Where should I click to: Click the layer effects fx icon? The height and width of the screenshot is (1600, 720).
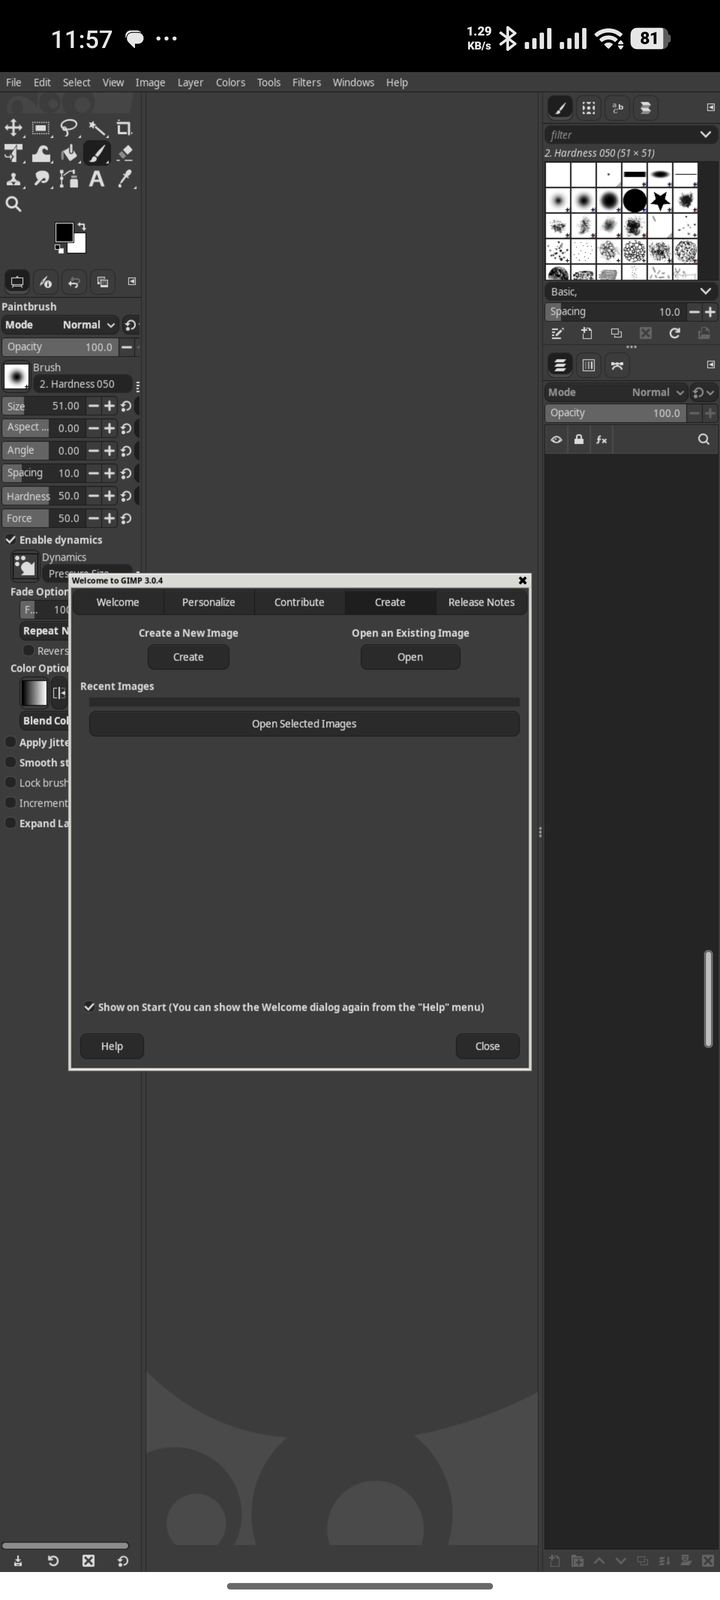point(601,439)
